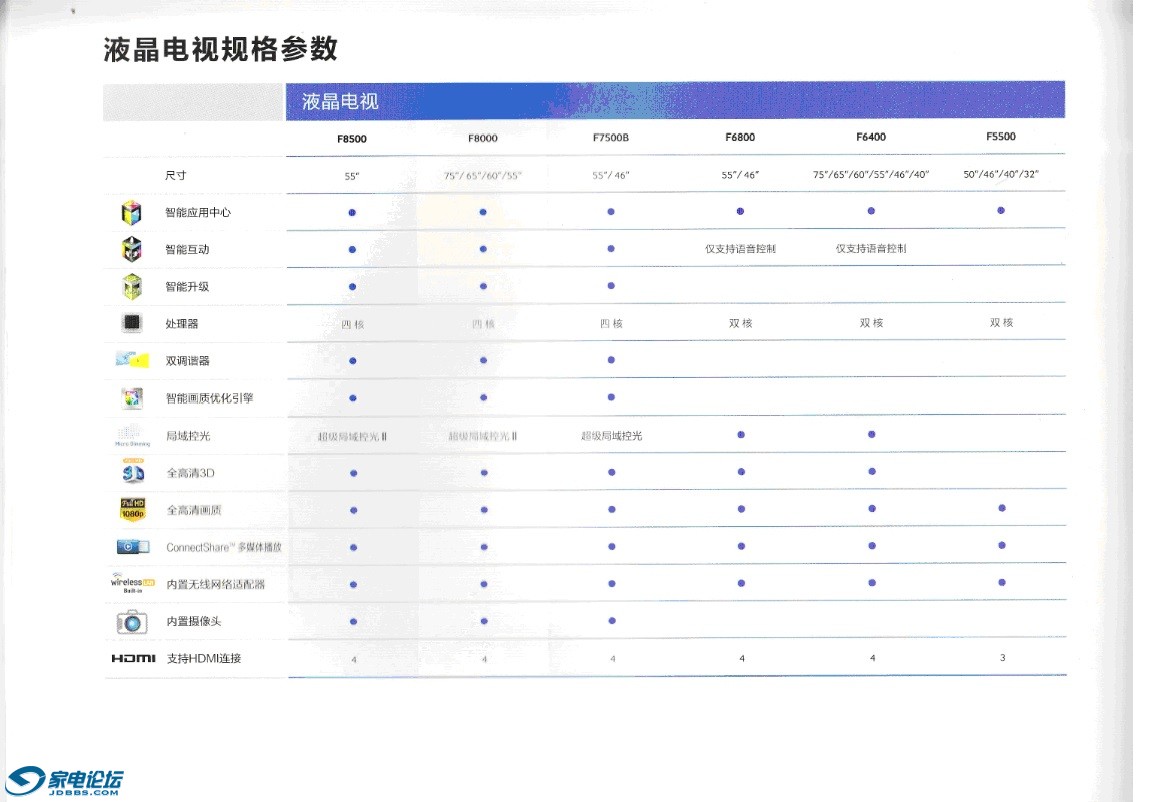This screenshot has width=1152, height=802.
Task: Click the built-in camera icon
Action: click(x=132, y=622)
